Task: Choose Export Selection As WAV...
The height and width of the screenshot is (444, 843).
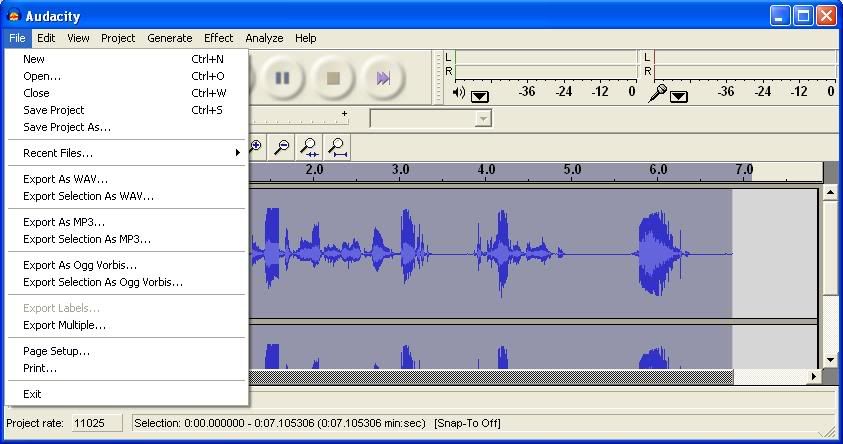Action: [x=126, y=196]
